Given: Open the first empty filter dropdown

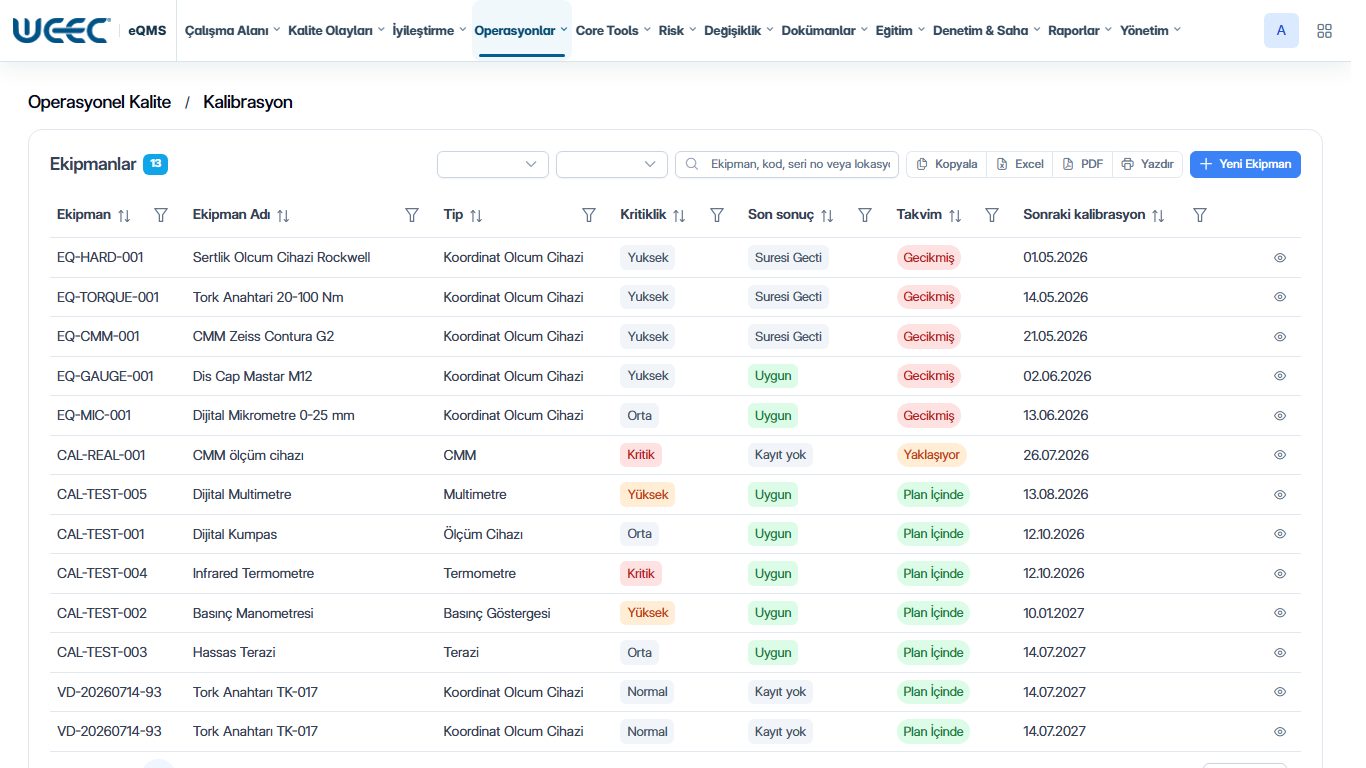Looking at the screenshot, I should pos(493,164).
